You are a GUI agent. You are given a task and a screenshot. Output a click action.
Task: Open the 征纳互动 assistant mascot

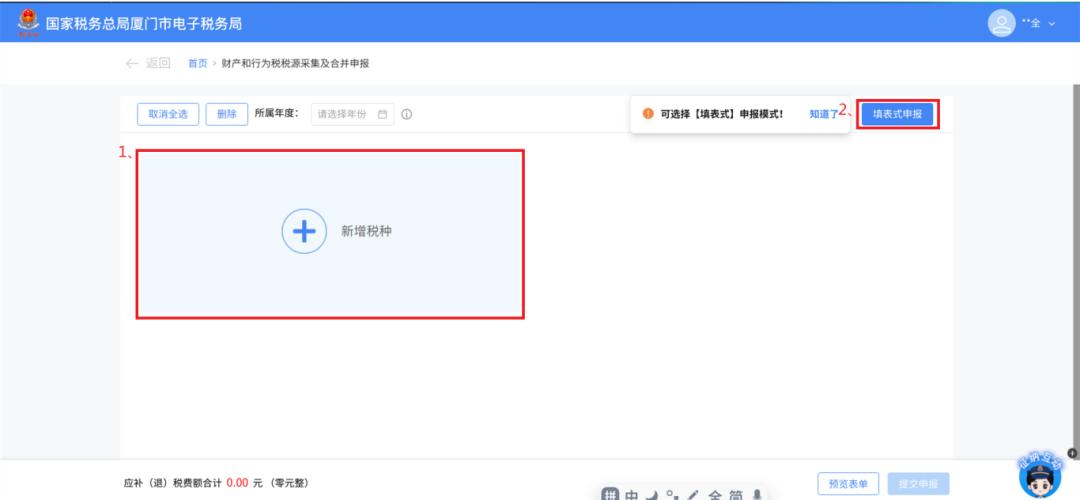click(x=1040, y=476)
